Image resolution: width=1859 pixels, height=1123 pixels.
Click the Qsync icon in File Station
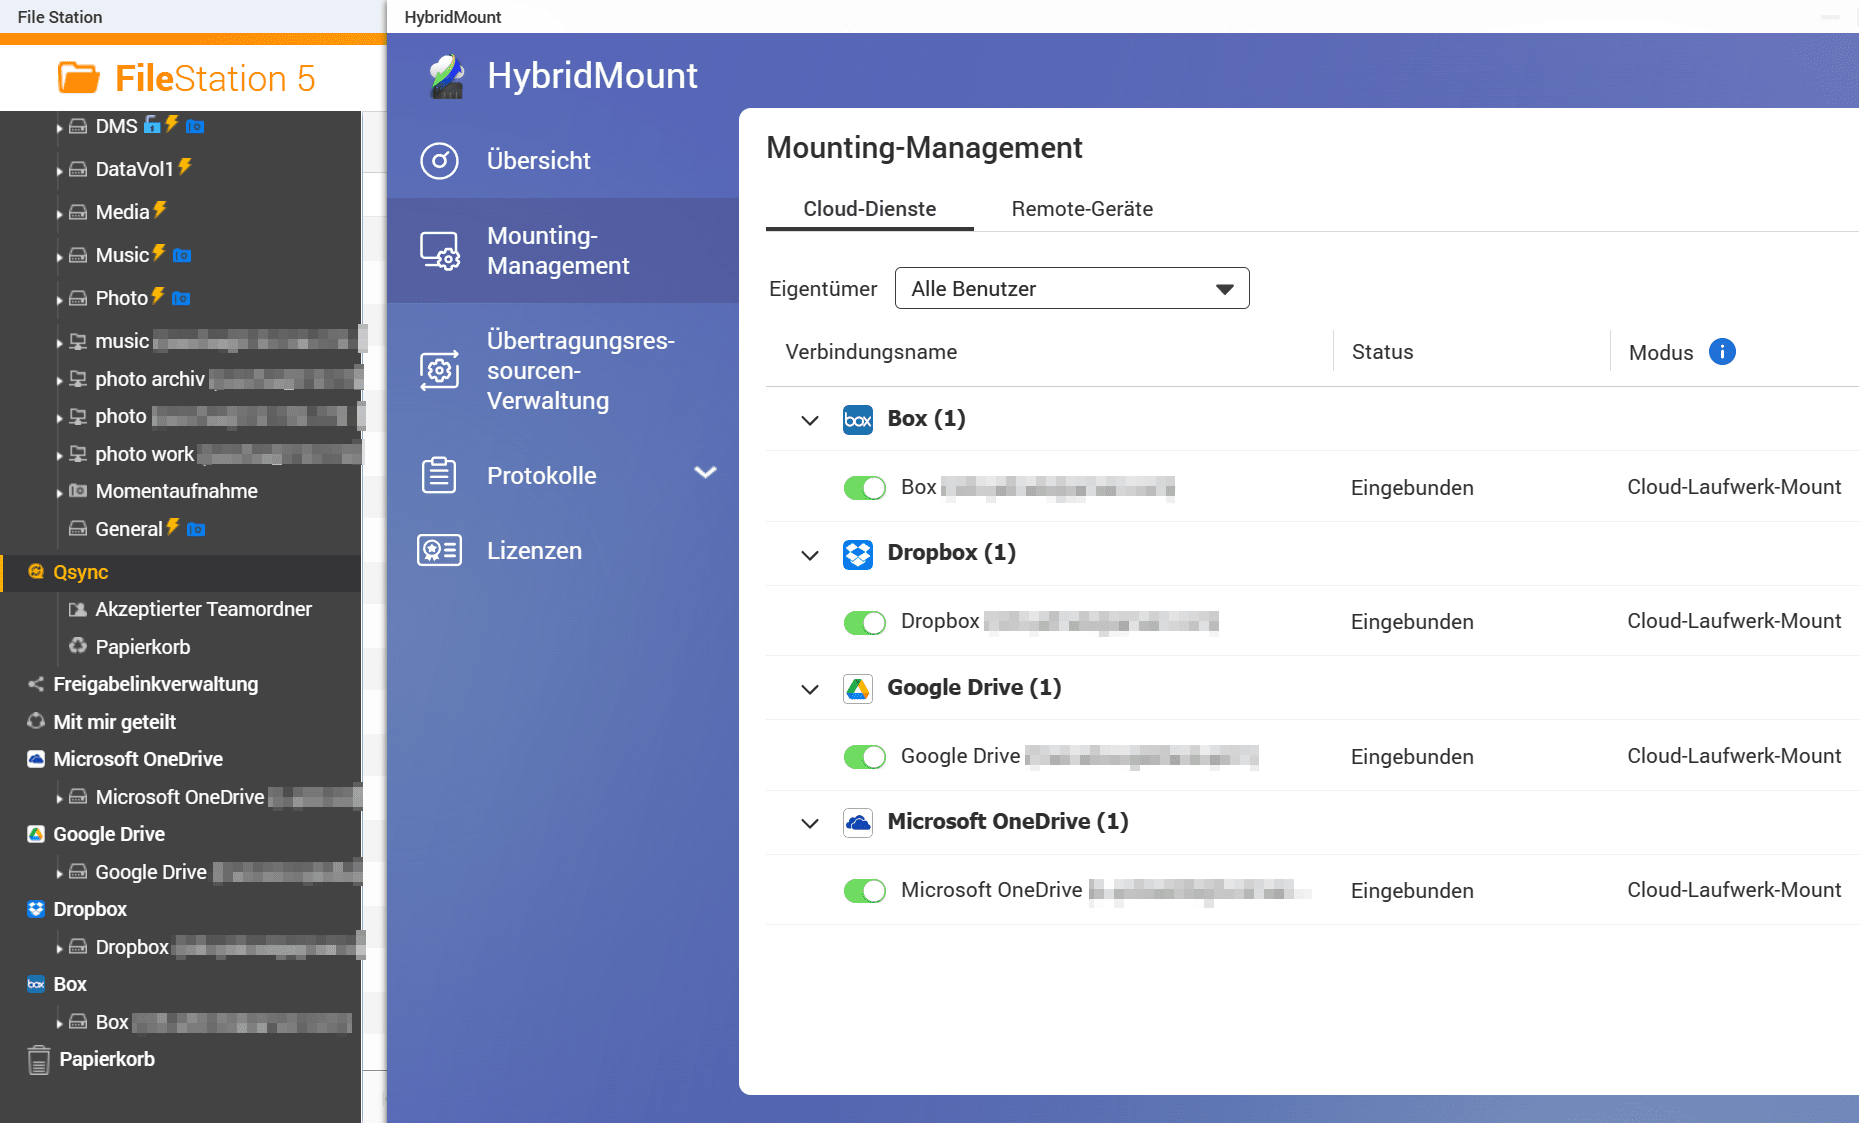coord(36,571)
